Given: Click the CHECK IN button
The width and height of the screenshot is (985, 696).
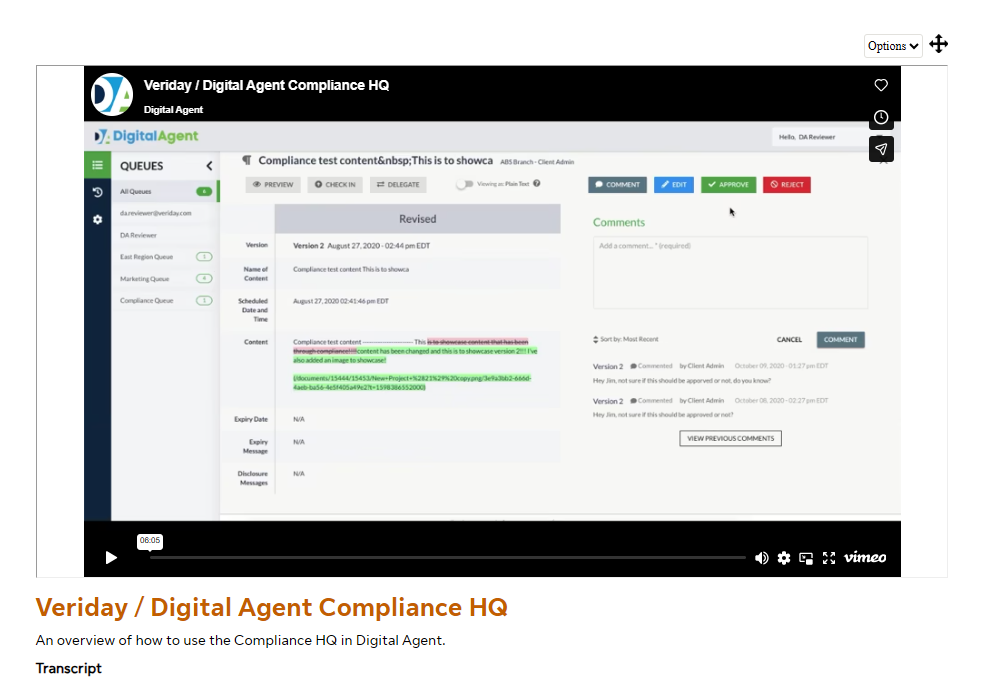Looking at the screenshot, I should [335, 185].
